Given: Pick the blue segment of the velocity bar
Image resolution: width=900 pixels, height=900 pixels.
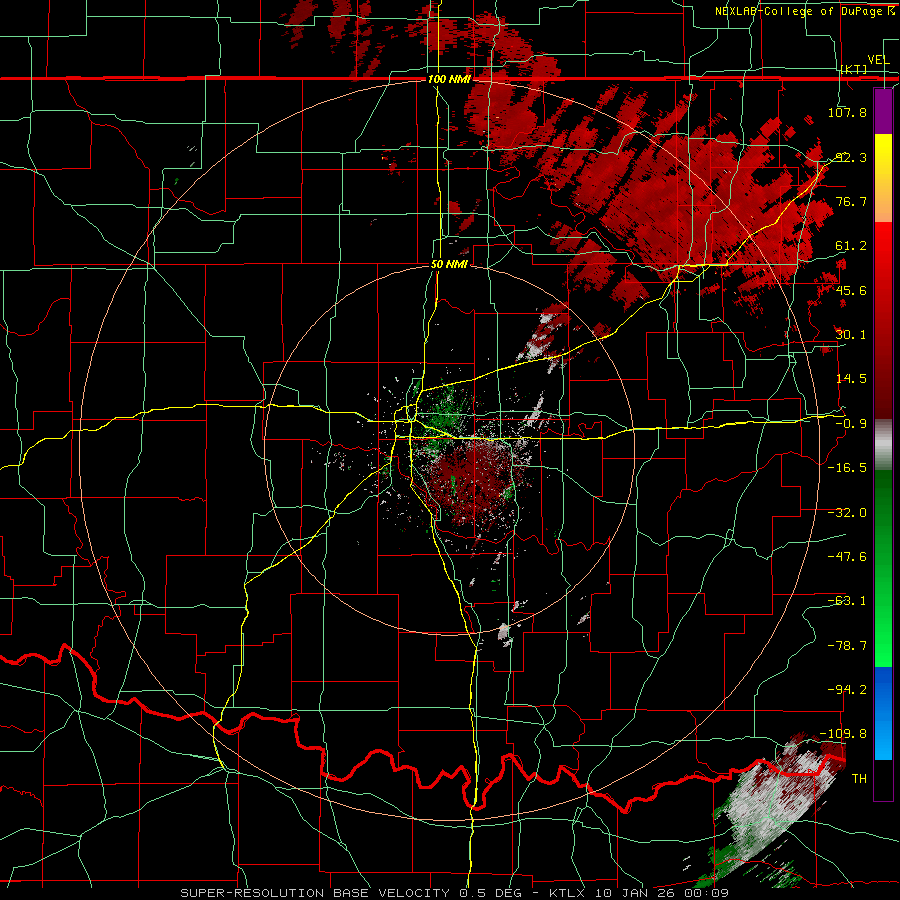Looking at the screenshot, I should 883,713.
